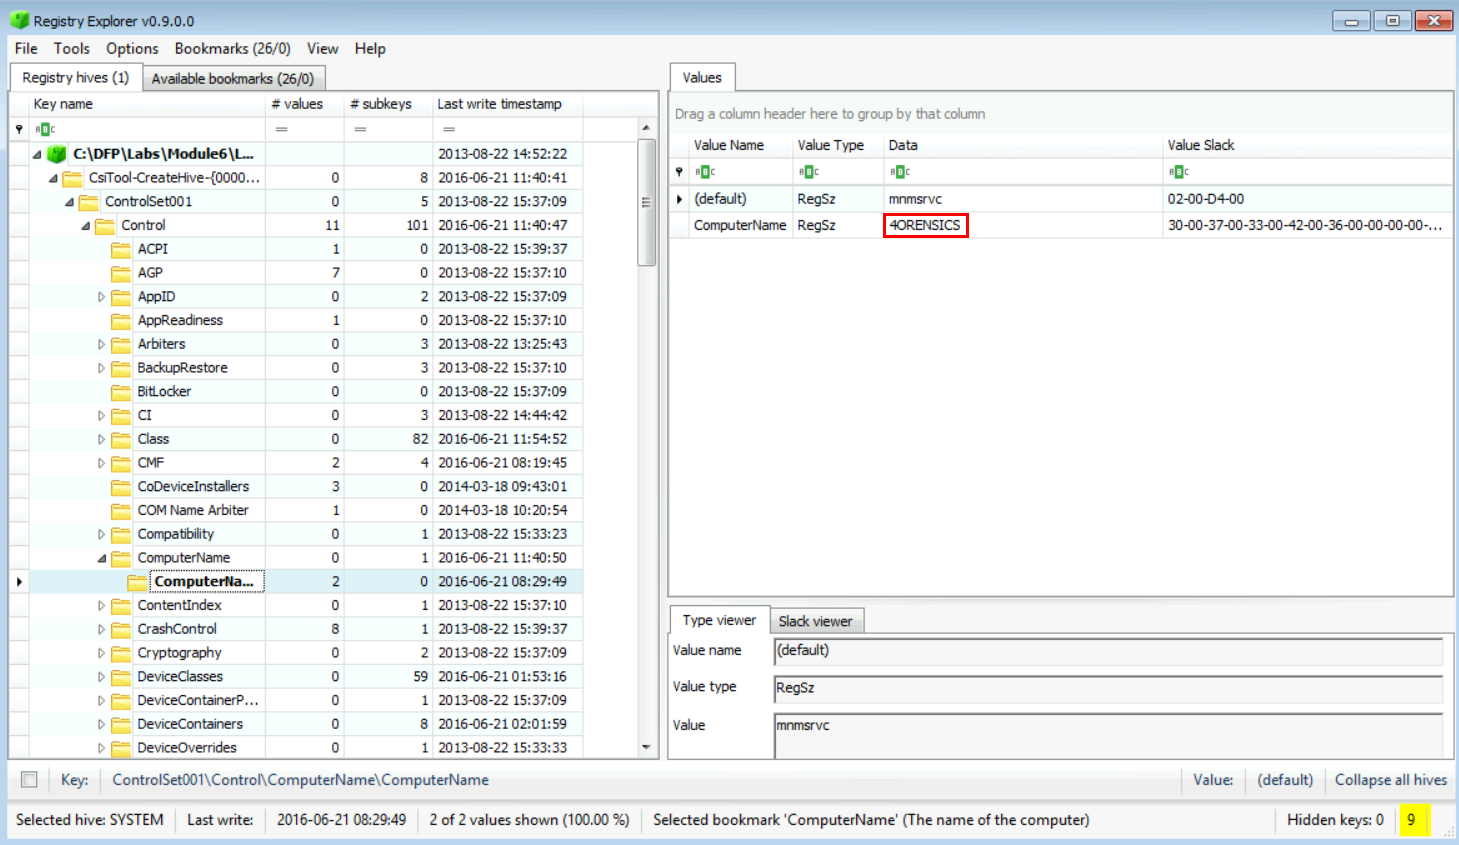The width and height of the screenshot is (1459, 845).
Task: Sort by Value Name column header
Action: (x=740, y=145)
